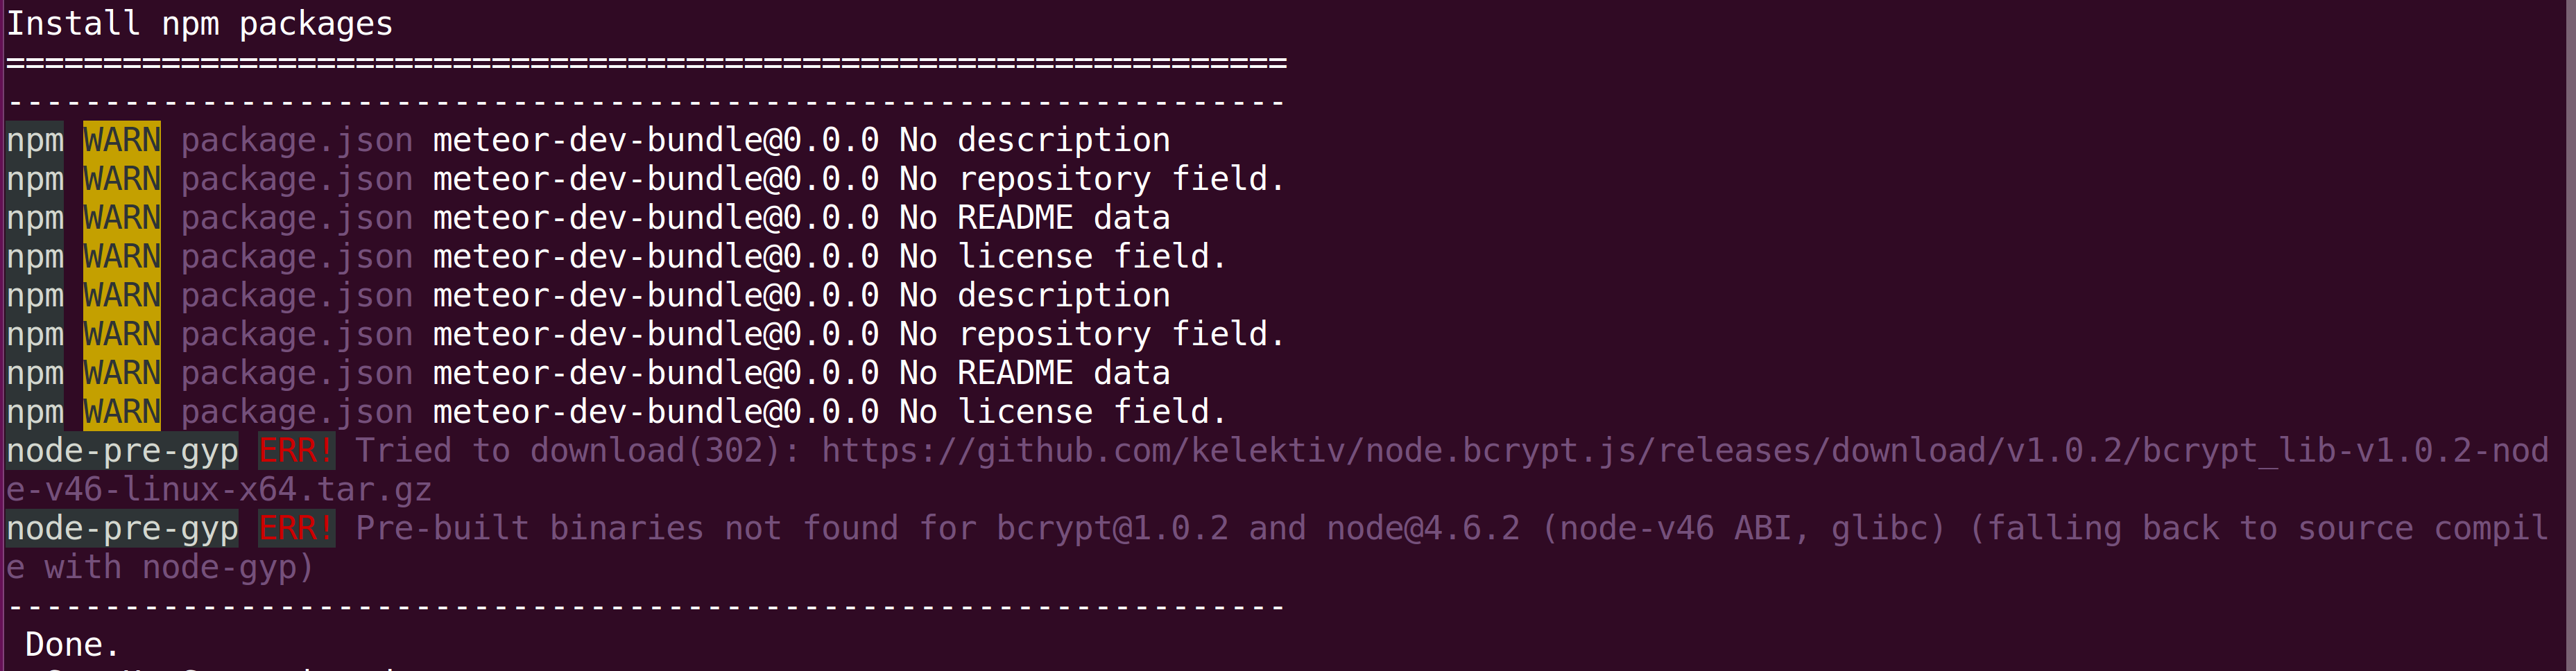Click the "(node-v46 ABI, glibc)" text
2576x671 pixels.
coord(1744,528)
